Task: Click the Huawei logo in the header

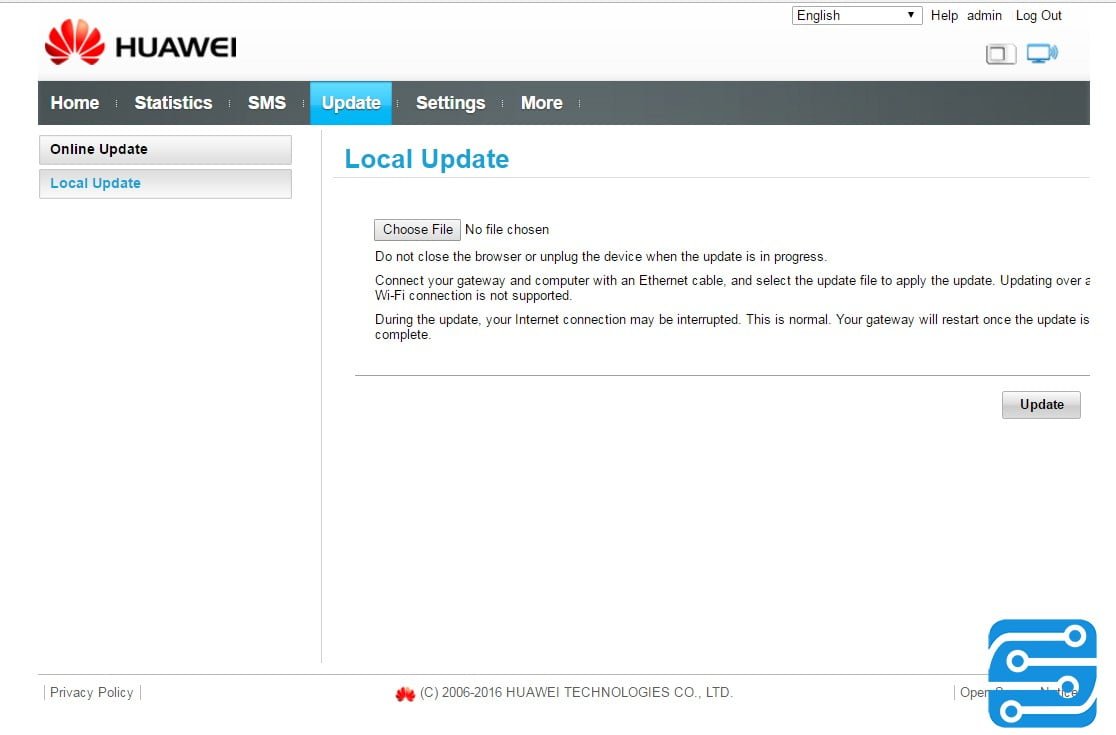Action: (x=140, y=45)
